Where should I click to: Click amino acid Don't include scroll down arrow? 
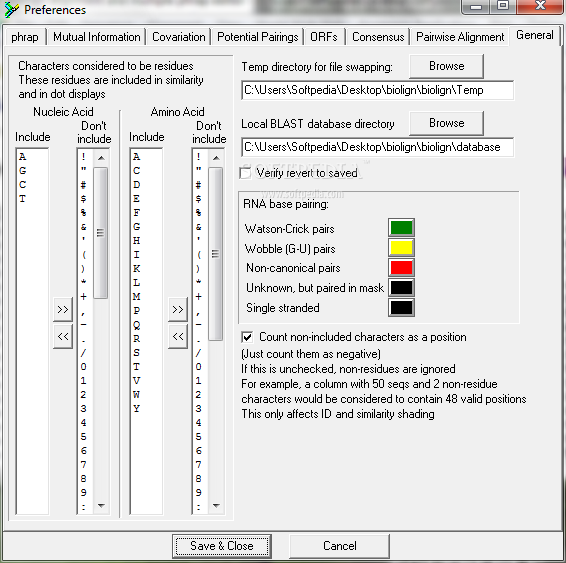[216, 506]
